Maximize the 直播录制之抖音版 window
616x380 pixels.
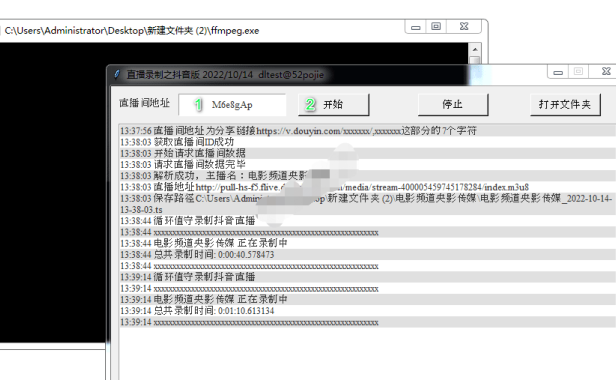(578, 72)
